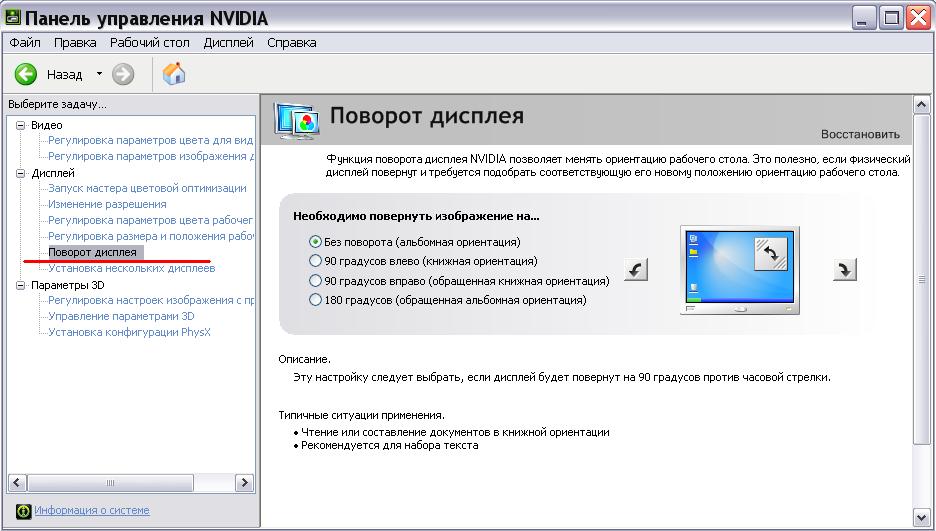Click up arrow of main vertical scrollbar
The image size is (936, 531).
(921, 105)
